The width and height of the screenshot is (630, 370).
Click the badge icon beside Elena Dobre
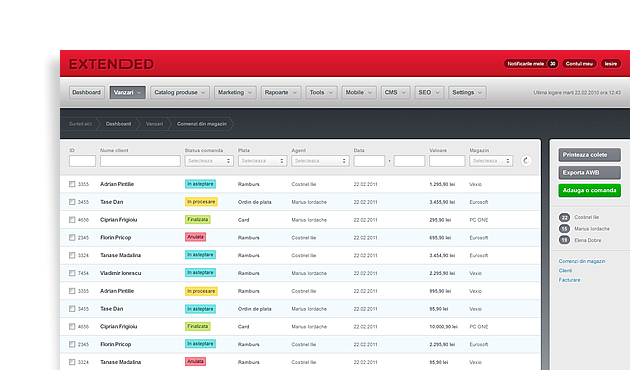click(564, 240)
